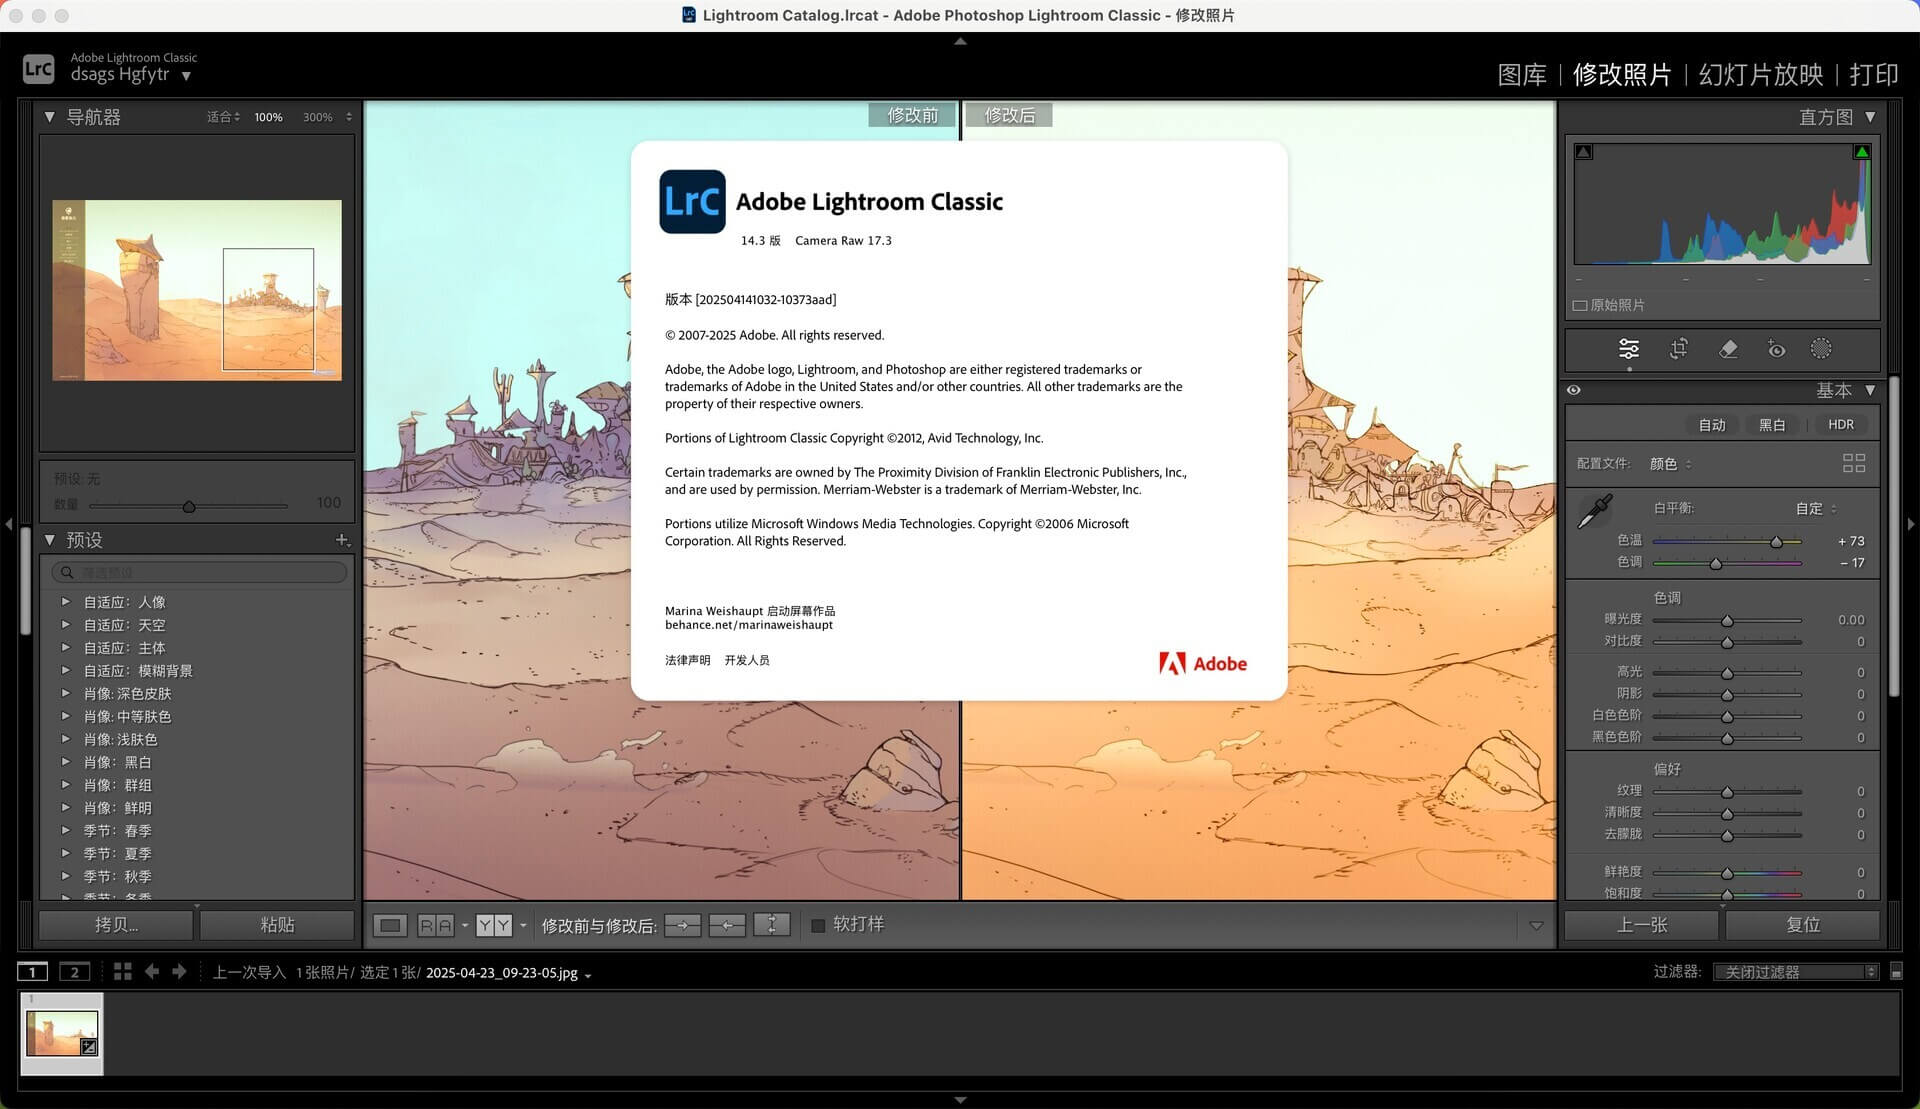Image resolution: width=1920 pixels, height=1109 pixels.
Task: Select the Healing eraser tool
Action: (1727, 349)
